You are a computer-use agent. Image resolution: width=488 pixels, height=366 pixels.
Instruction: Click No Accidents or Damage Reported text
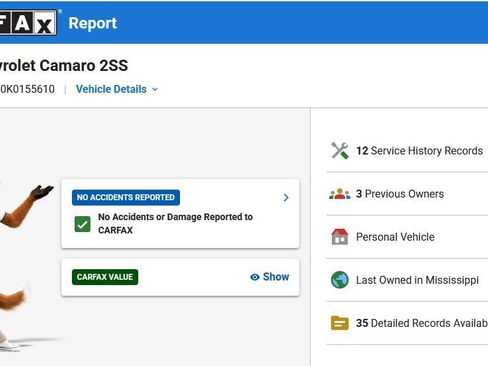click(175, 223)
